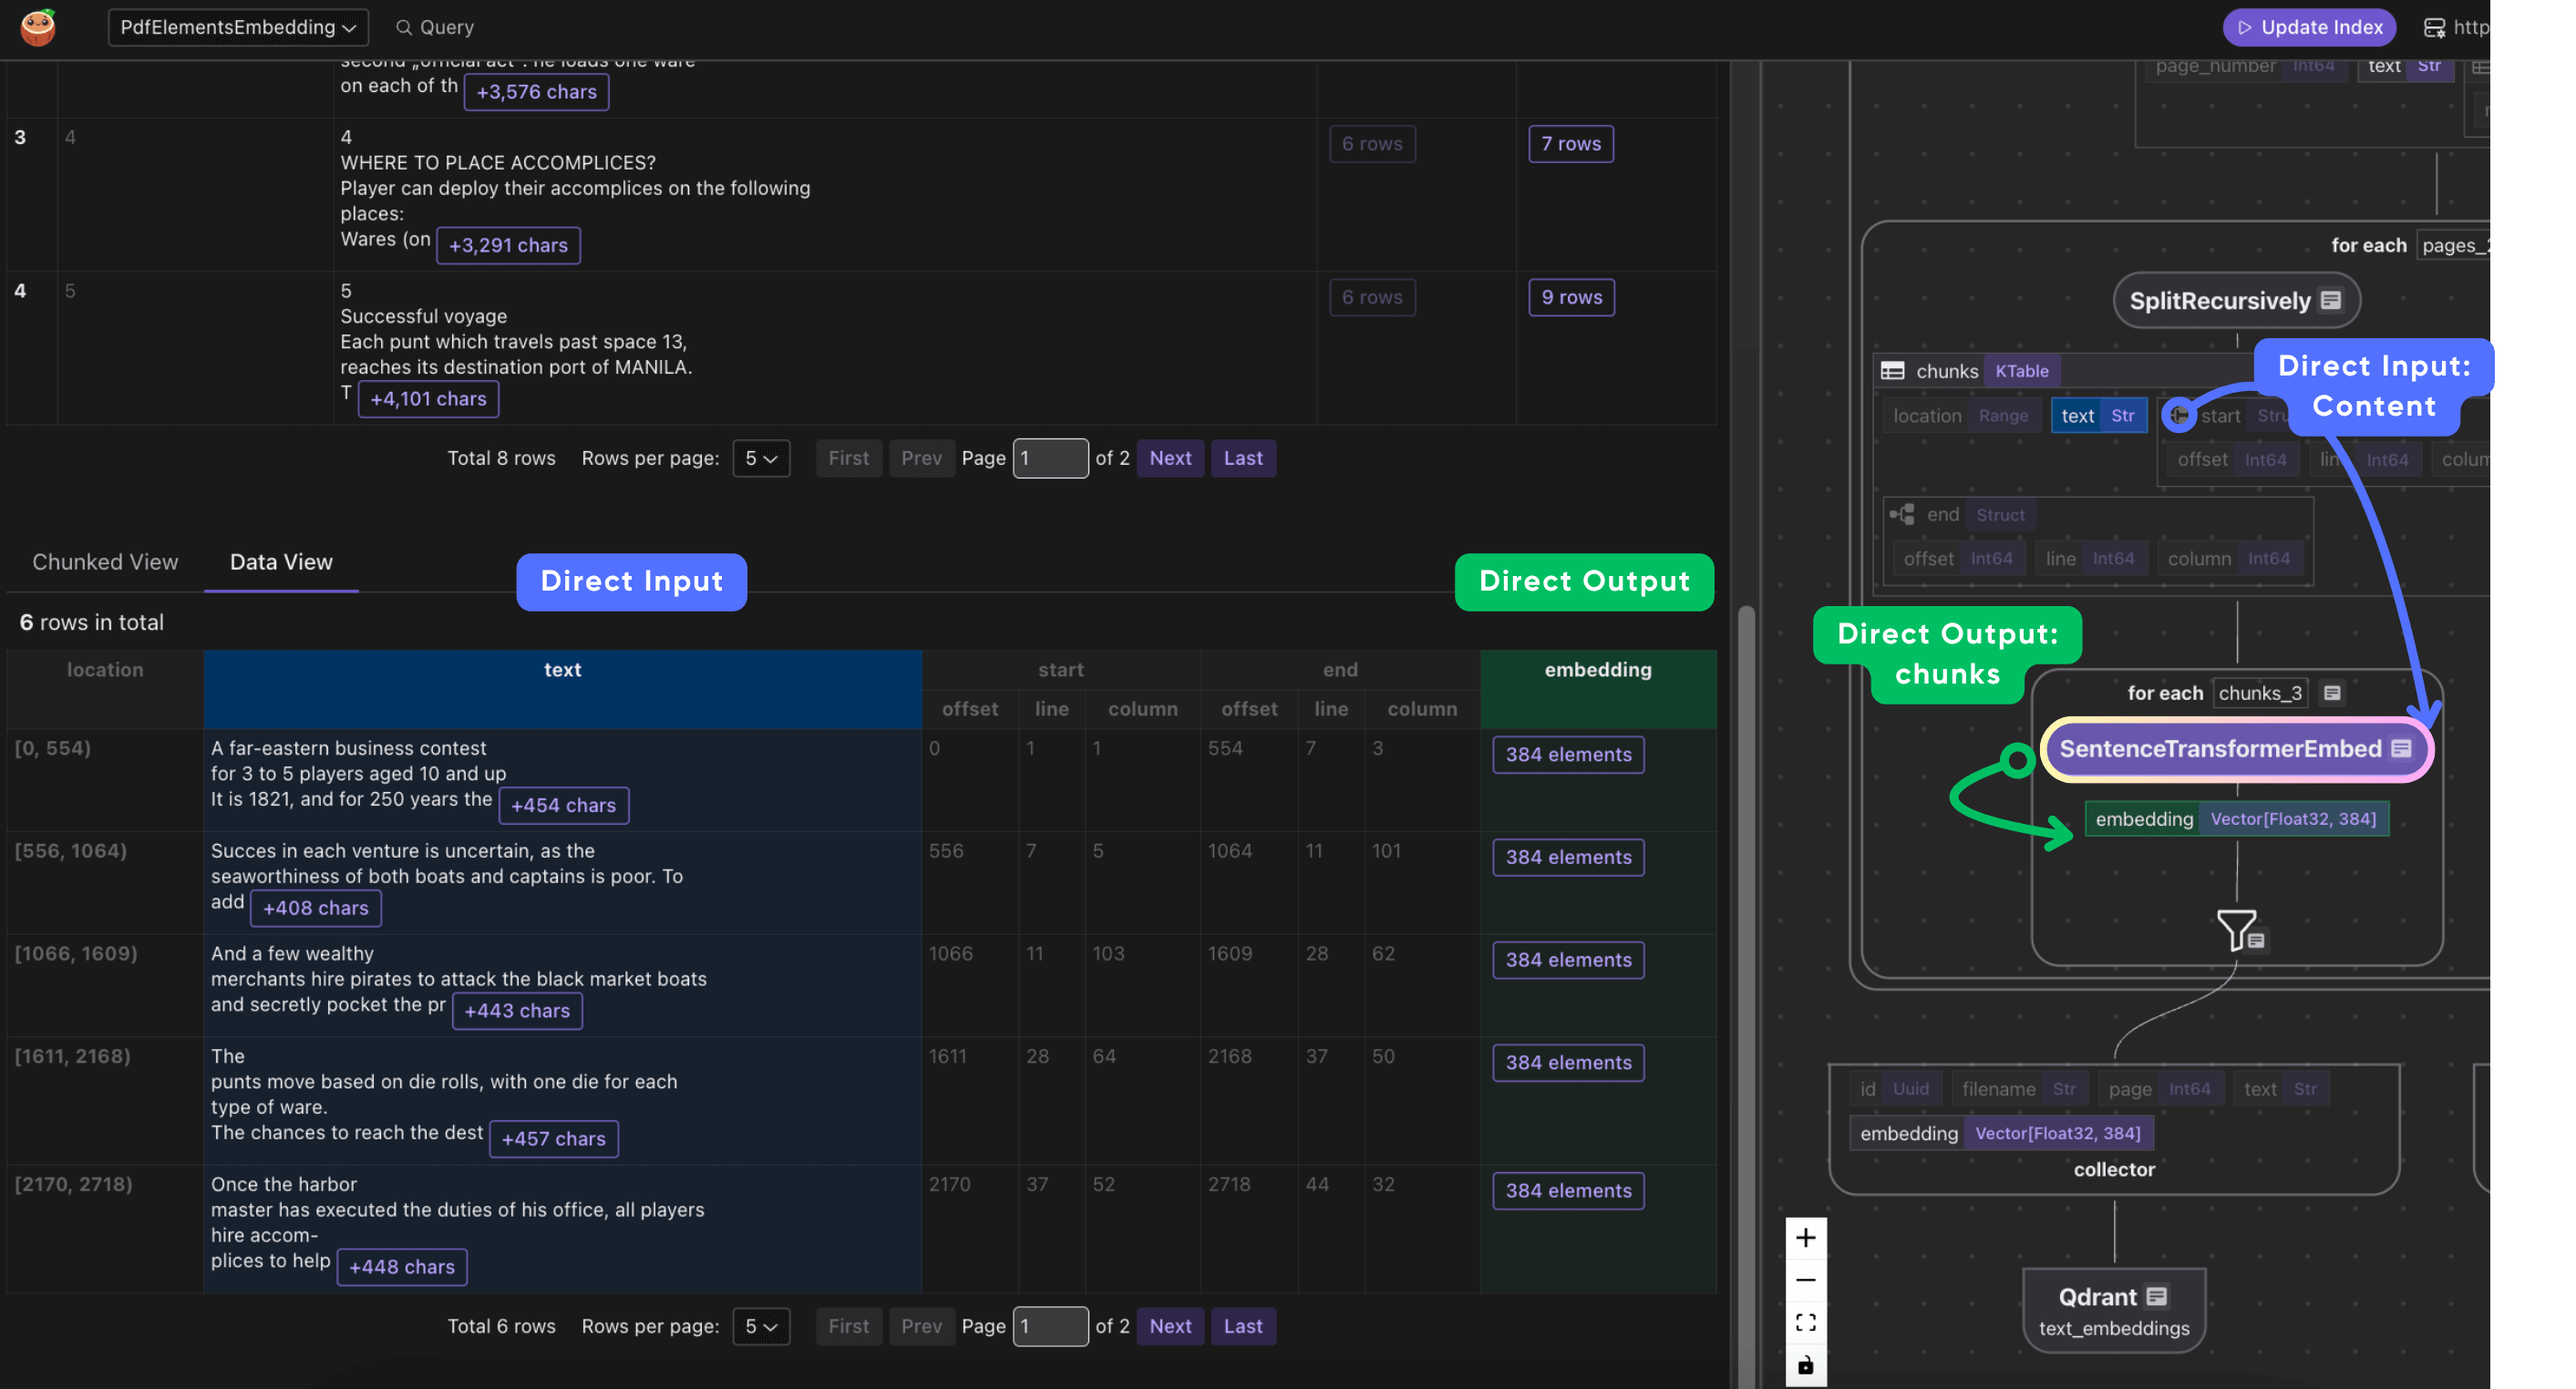This screenshot has height=1389, width=2576.
Task: Switch to the Chunked View tab
Action: 105,562
